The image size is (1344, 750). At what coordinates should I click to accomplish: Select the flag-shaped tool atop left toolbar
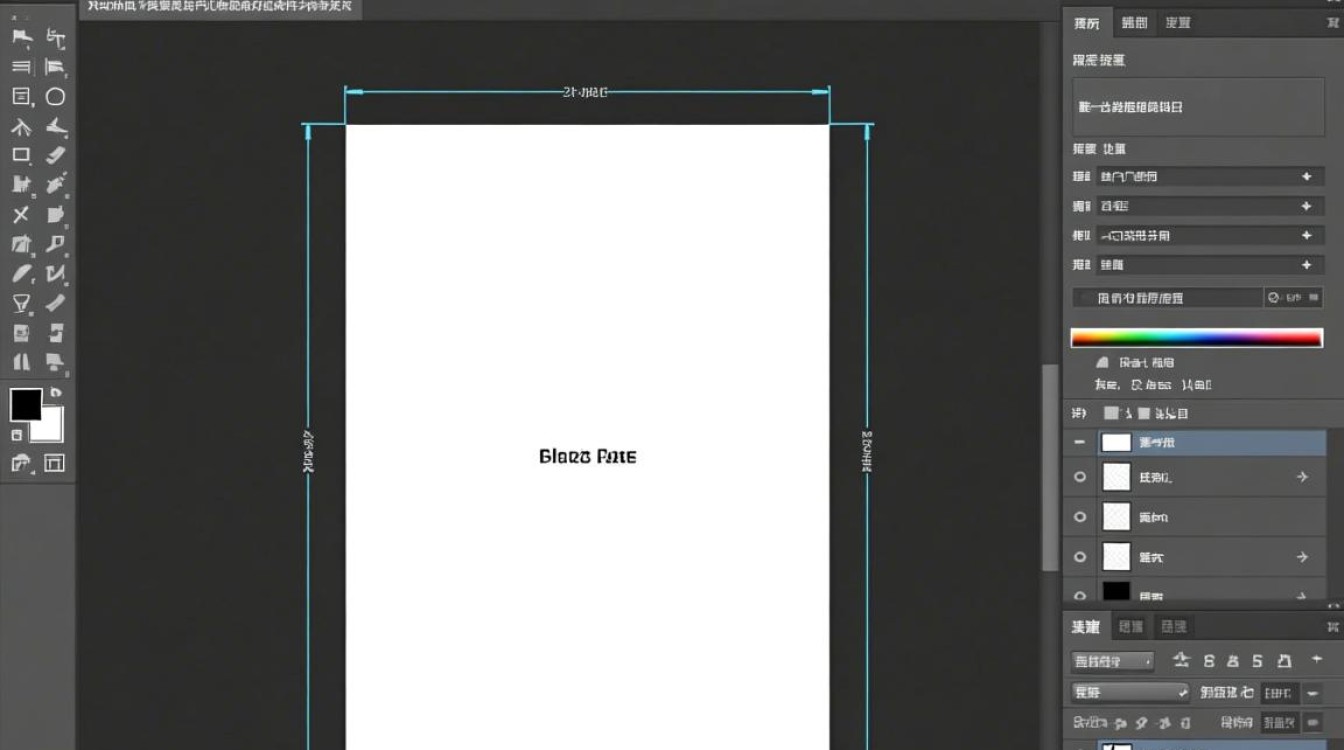pos(20,37)
